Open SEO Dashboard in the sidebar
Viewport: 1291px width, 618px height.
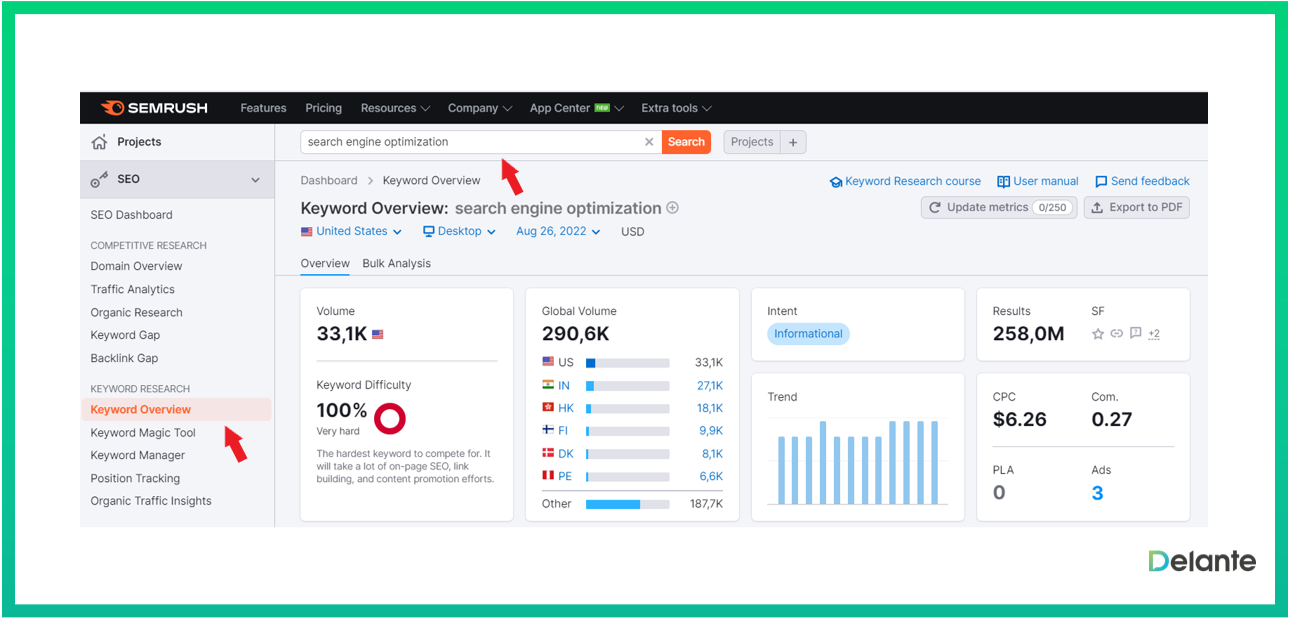131,215
